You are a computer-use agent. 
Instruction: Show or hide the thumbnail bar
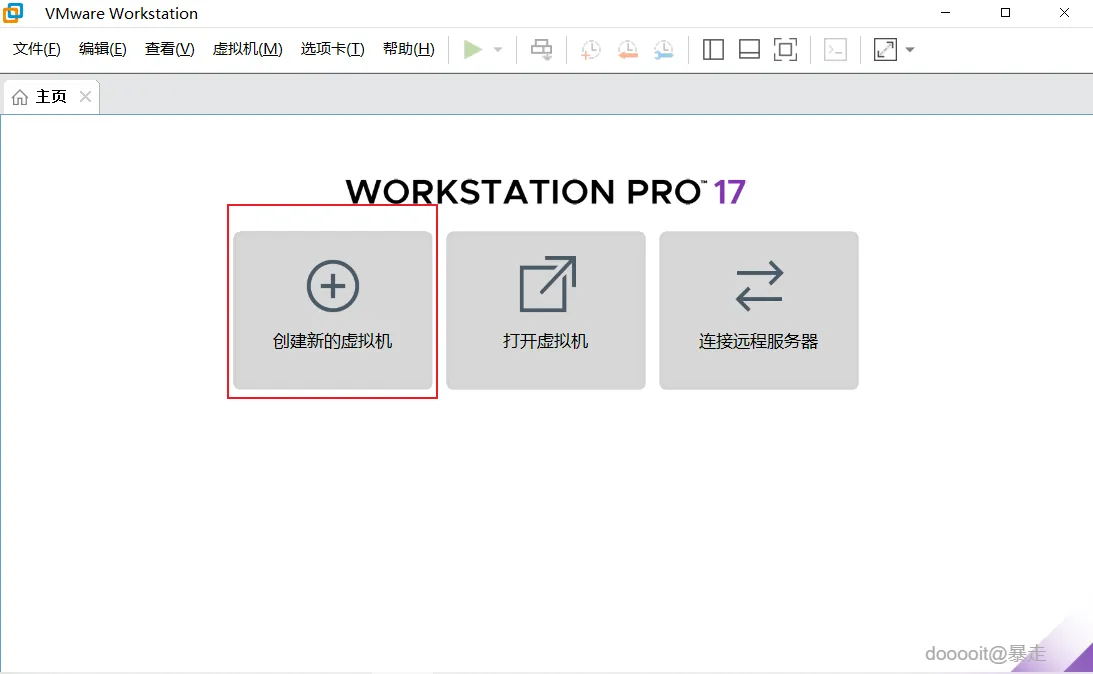(749, 49)
